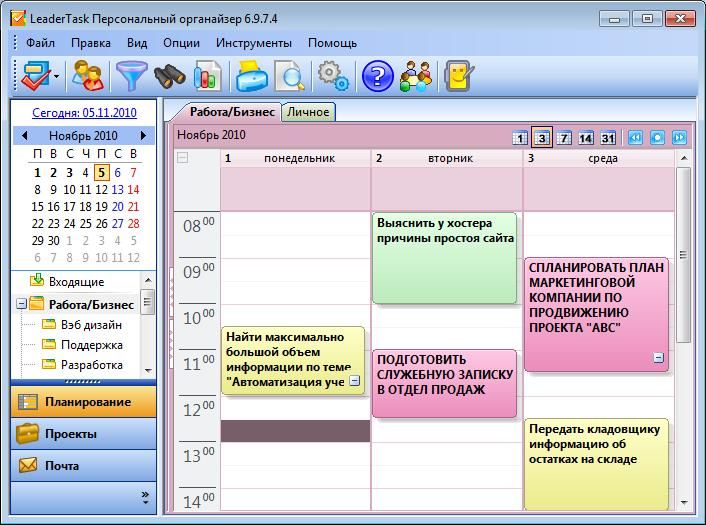Viewport: 706px width, 525px height.
Task: Open search with the binoculars icon
Action: coord(169,76)
